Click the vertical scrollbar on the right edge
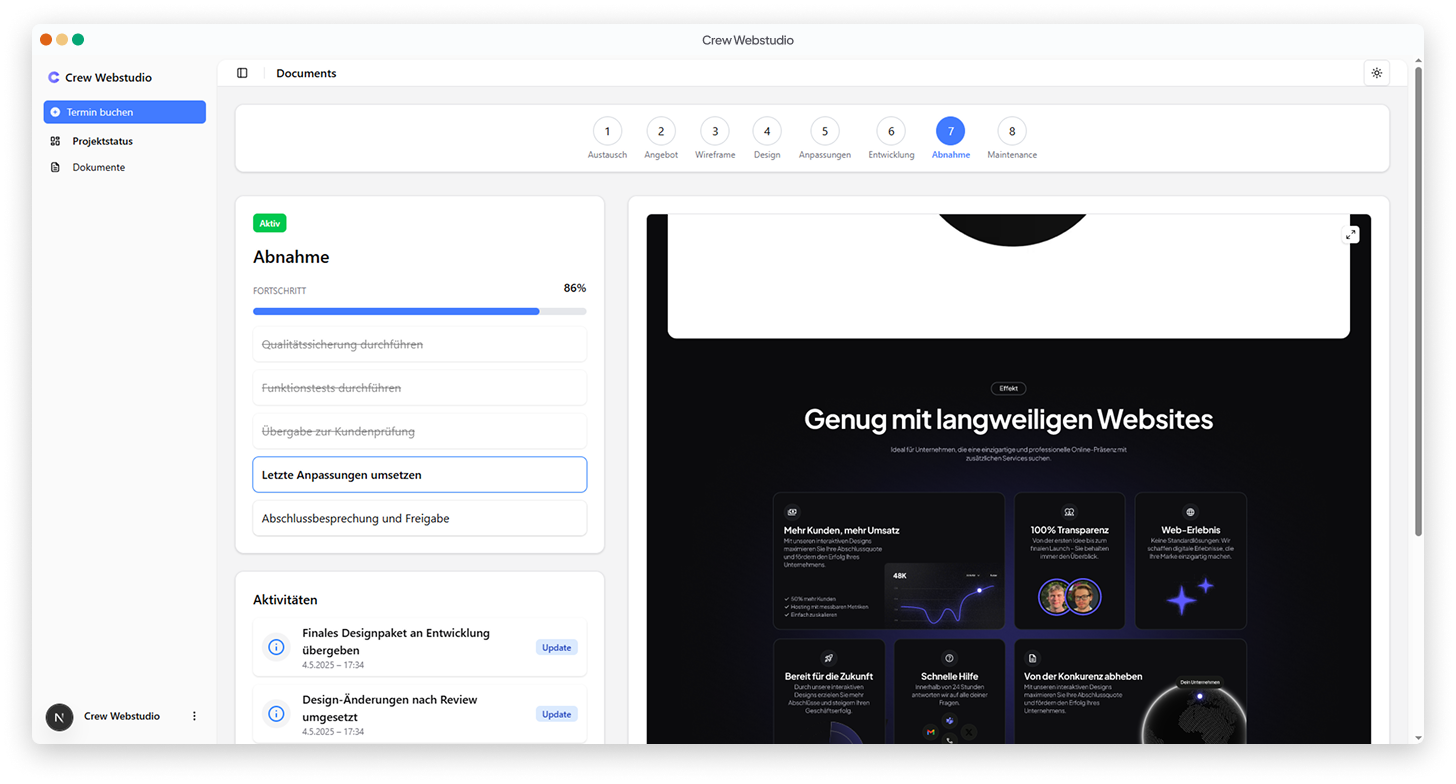 pyautogui.click(x=1420, y=300)
